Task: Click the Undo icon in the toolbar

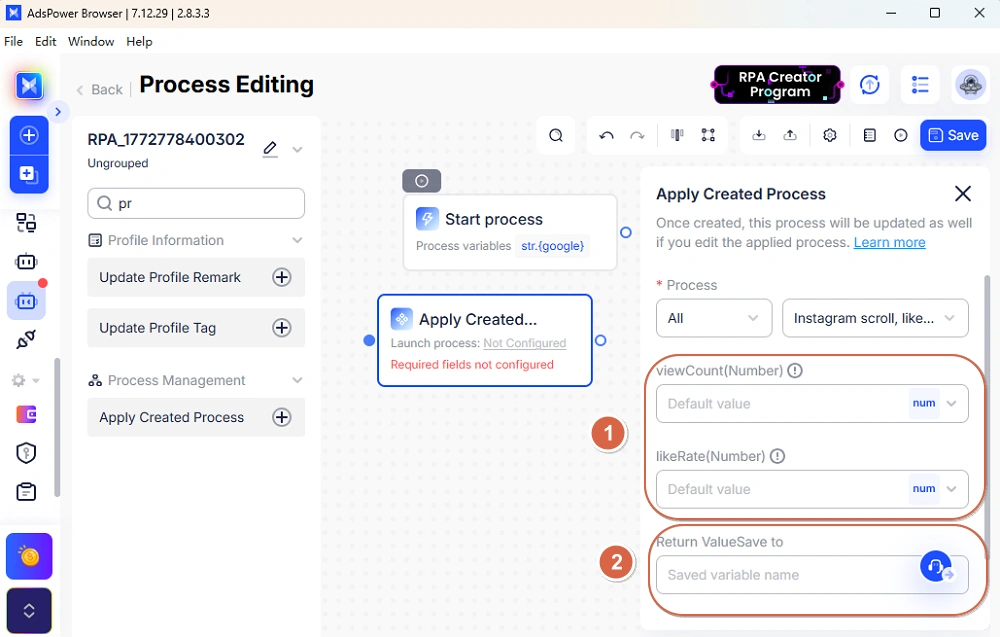Action: (606, 135)
